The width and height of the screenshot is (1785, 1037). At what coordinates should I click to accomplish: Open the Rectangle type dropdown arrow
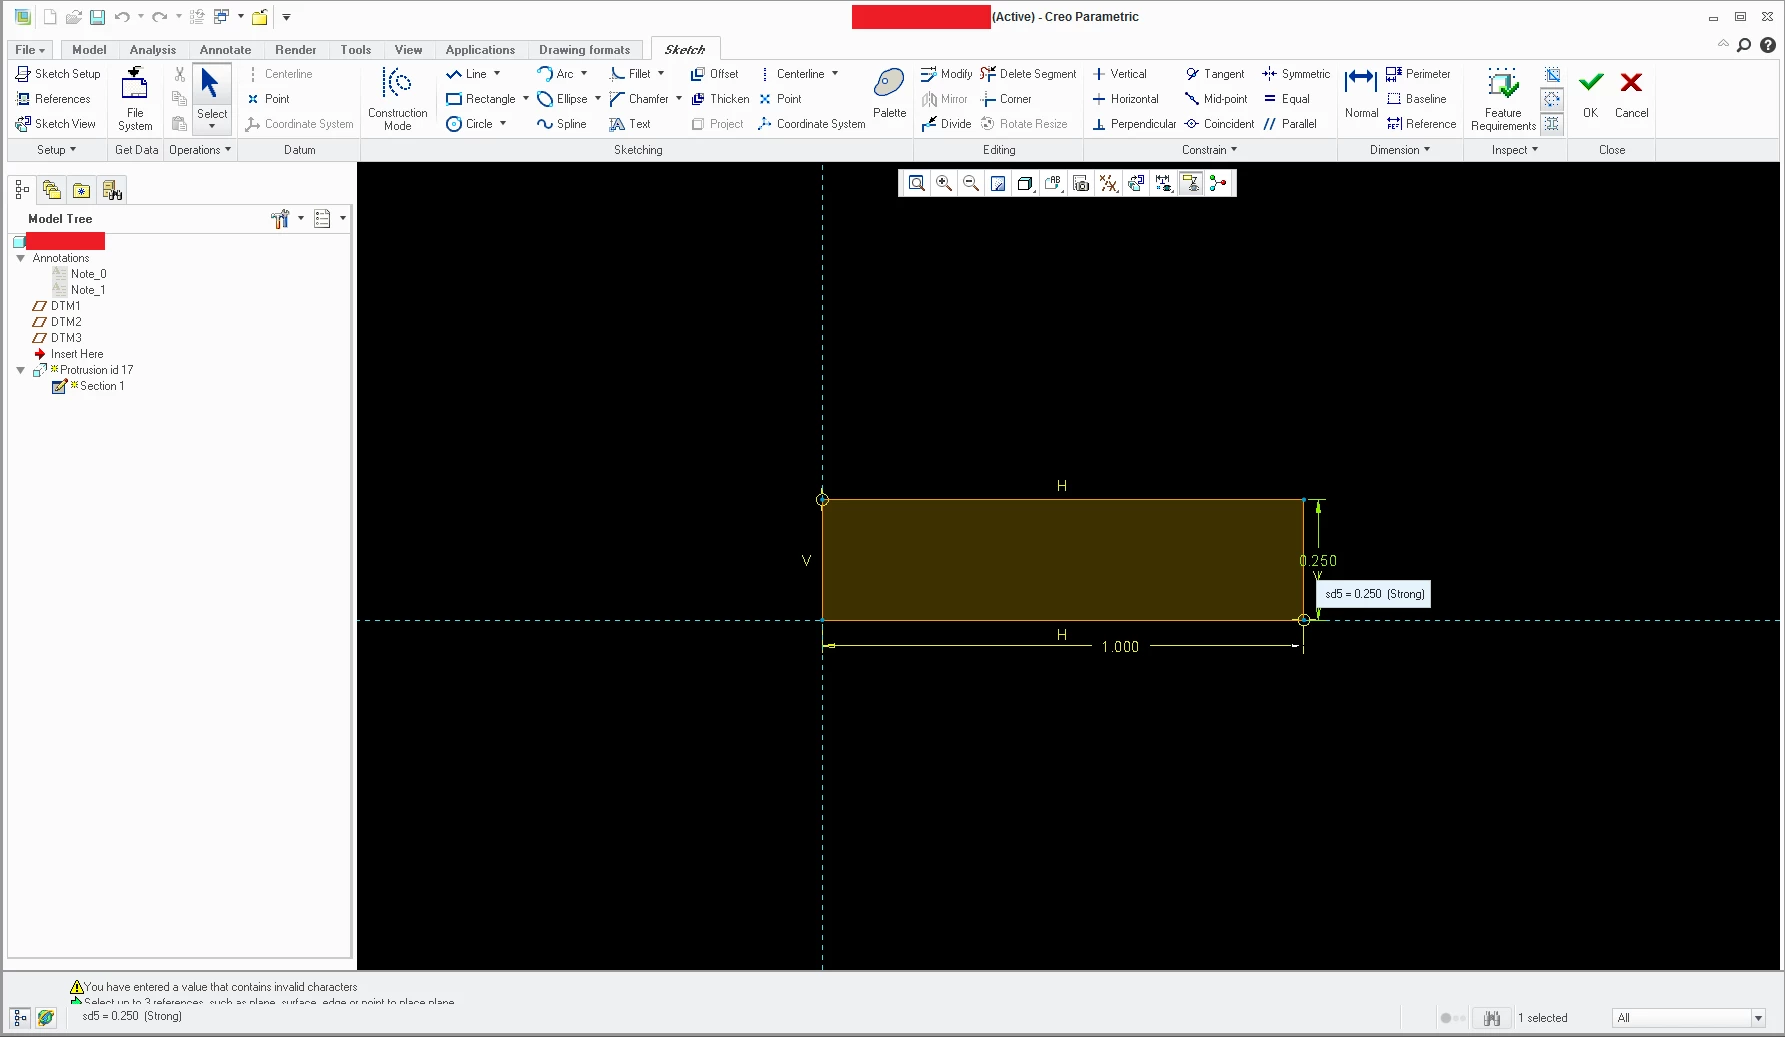pyautogui.click(x=526, y=98)
